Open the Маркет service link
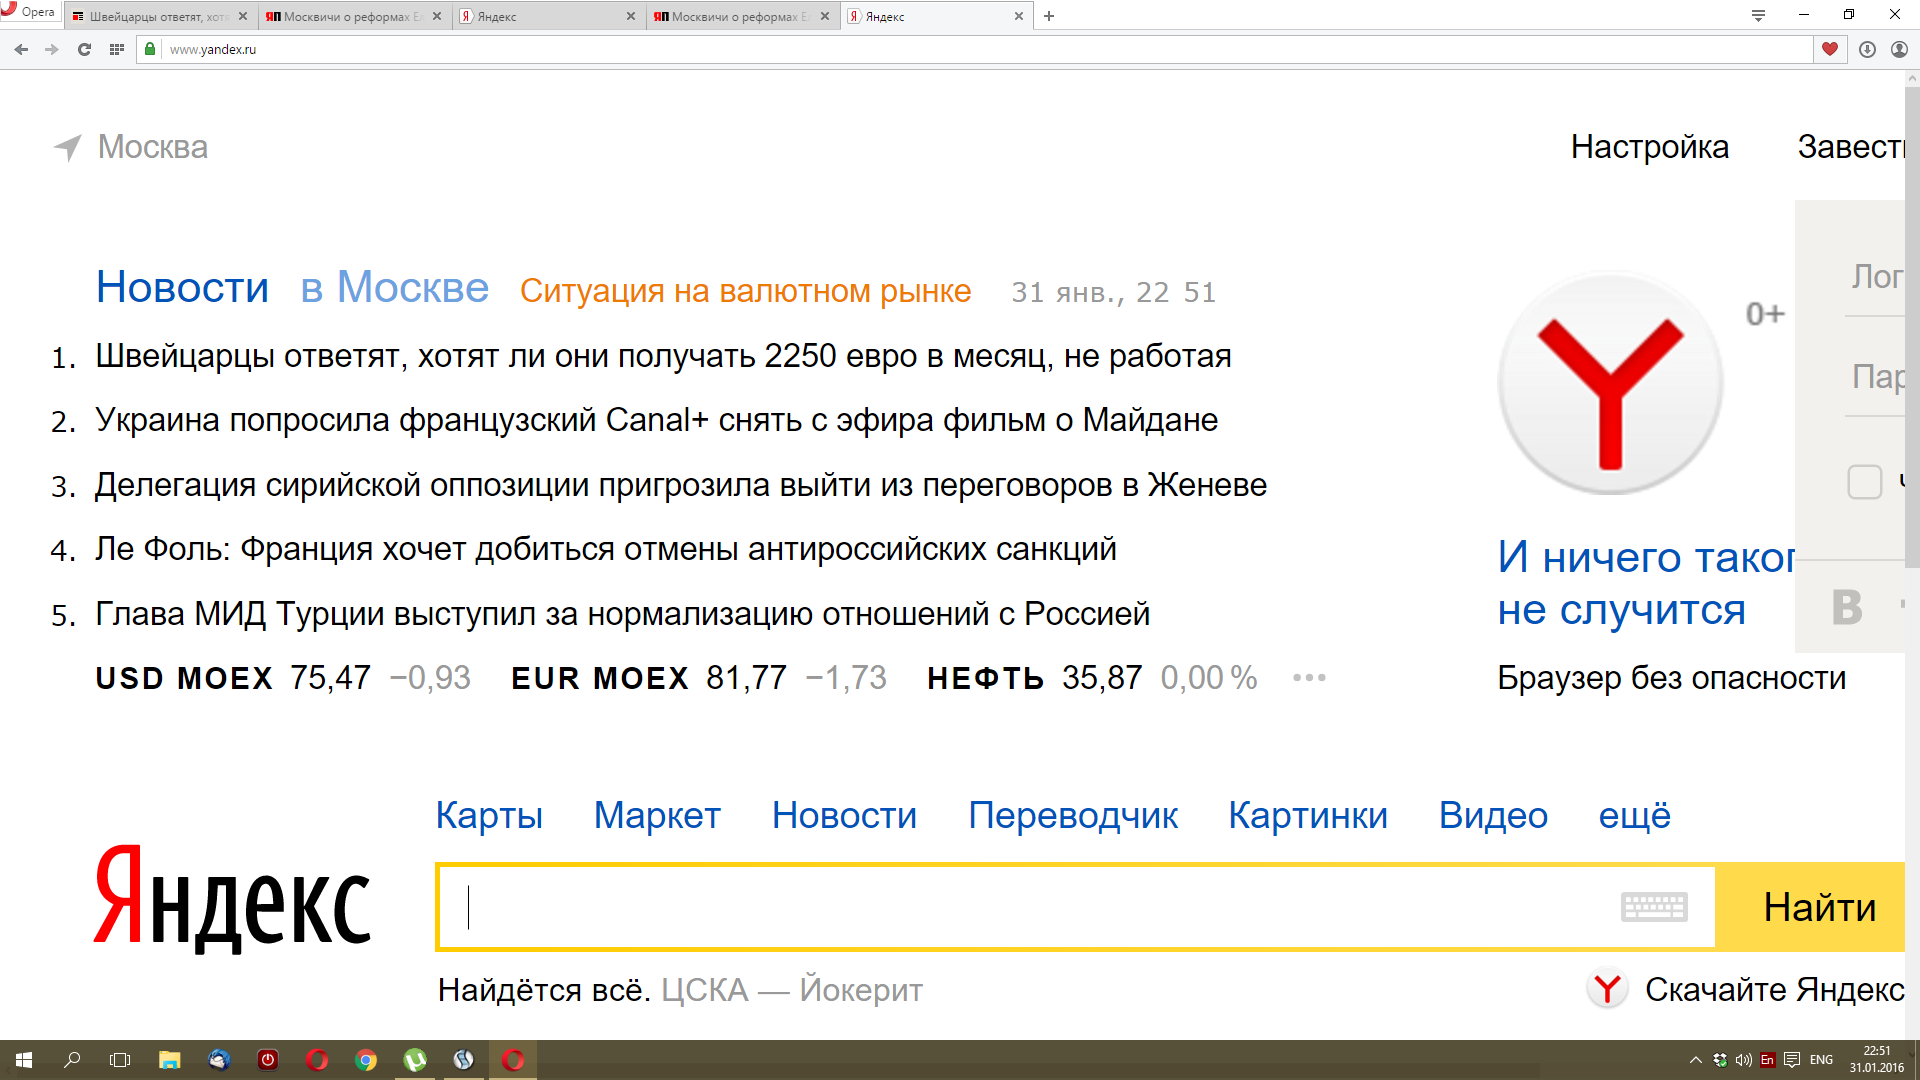The height and width of the screenshot is (1080, 1920). pos(657,816)
